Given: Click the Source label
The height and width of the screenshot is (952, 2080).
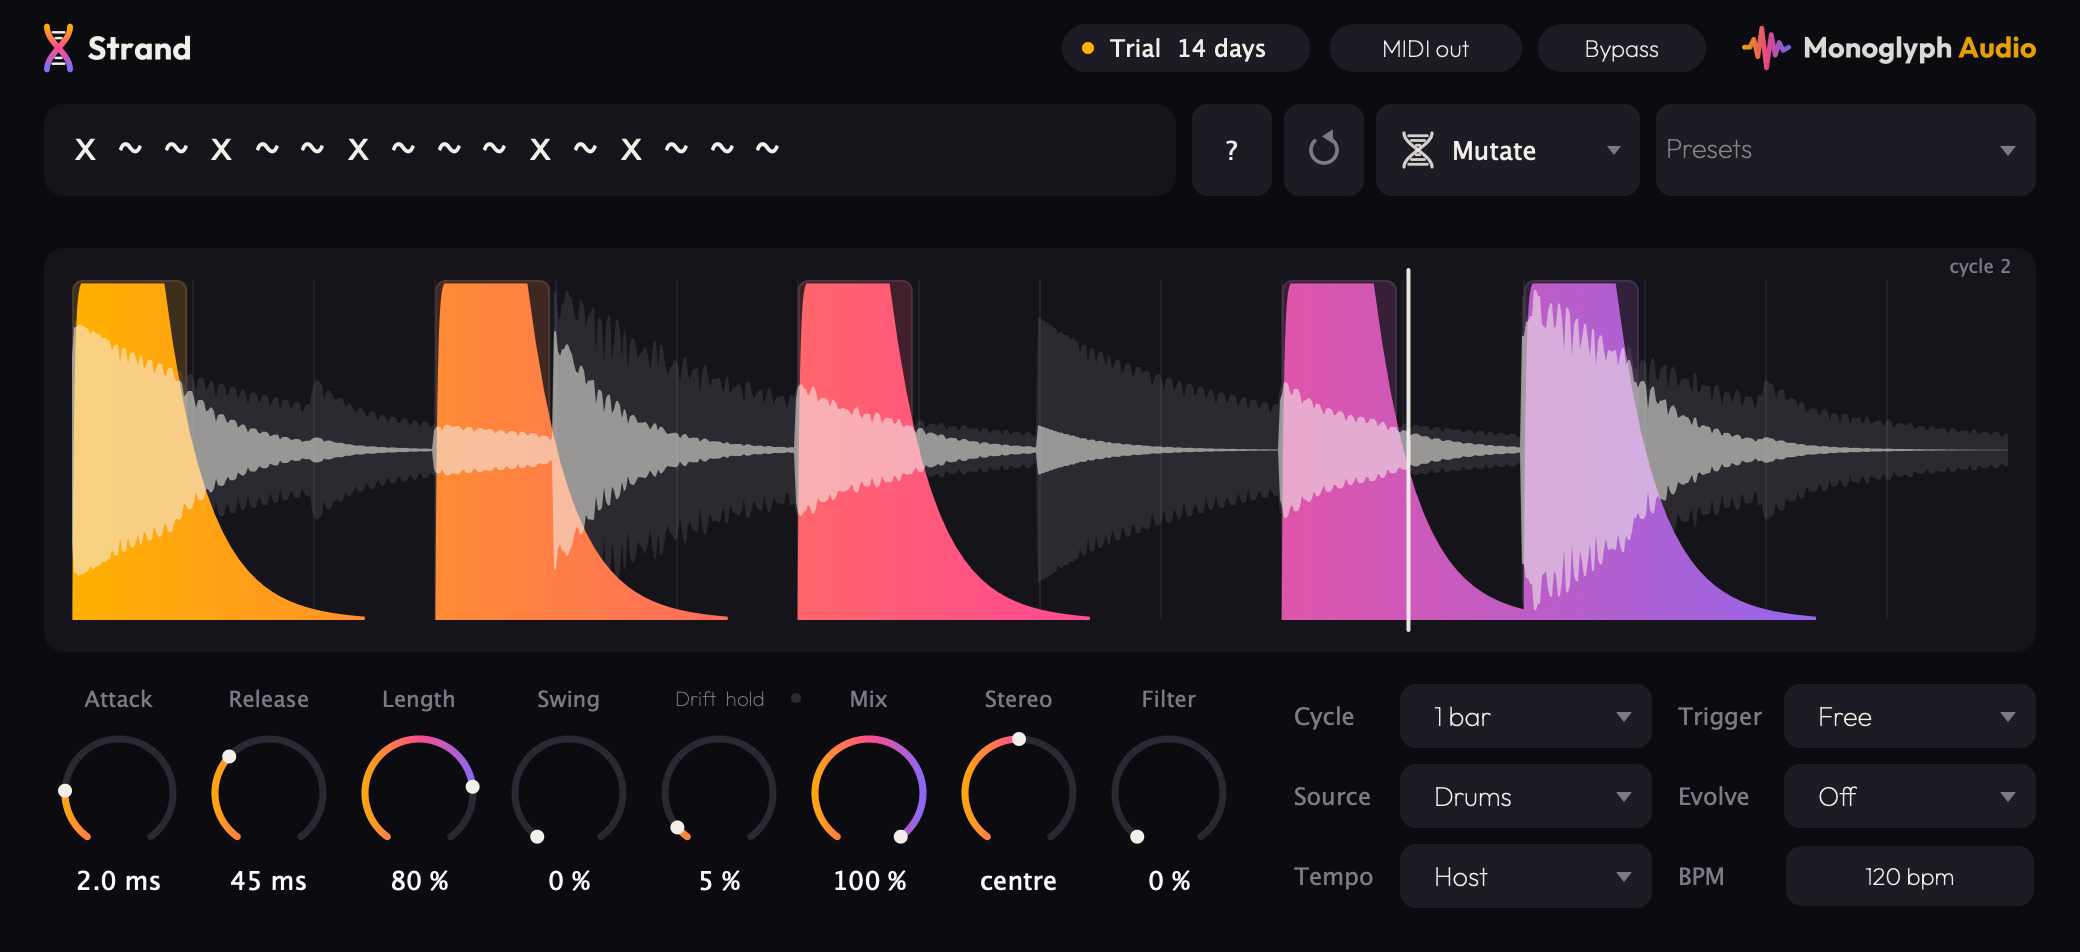Looking at the screenshot, I should 1331,796.
